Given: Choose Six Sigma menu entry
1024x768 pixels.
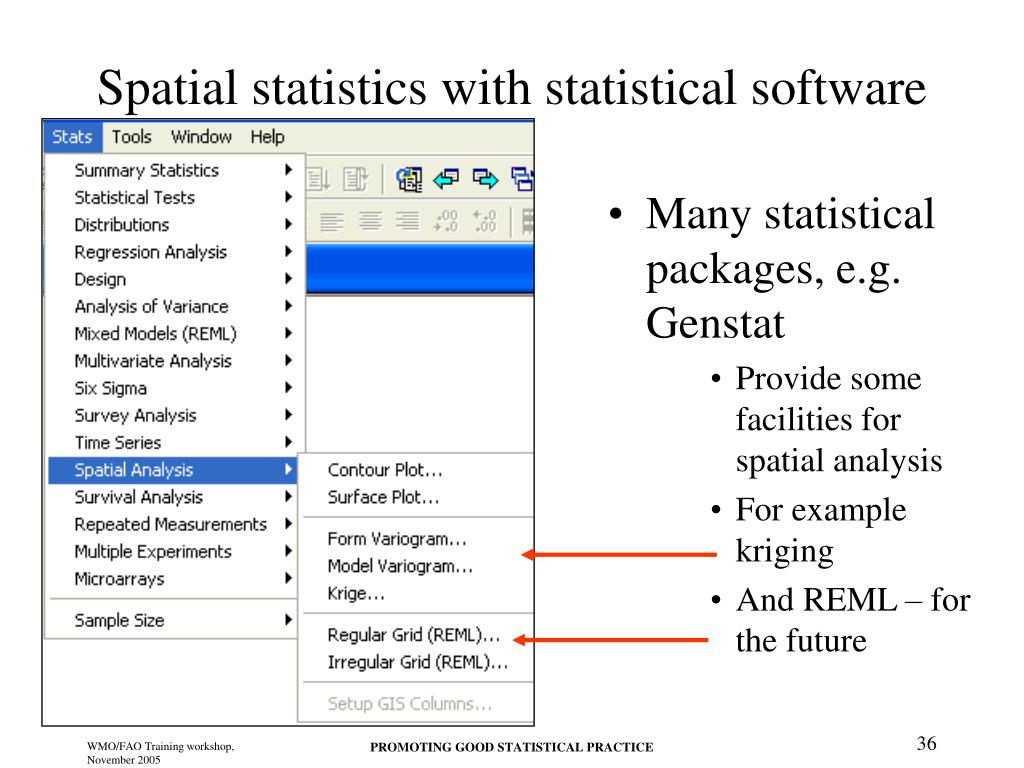Looking at the screenshot, I should 173,388.
